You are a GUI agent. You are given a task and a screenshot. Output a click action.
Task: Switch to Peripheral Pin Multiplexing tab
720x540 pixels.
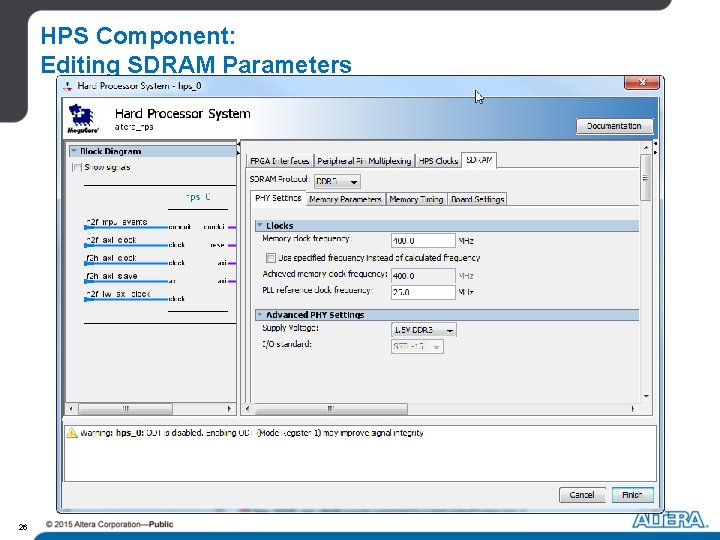[364, 161]
